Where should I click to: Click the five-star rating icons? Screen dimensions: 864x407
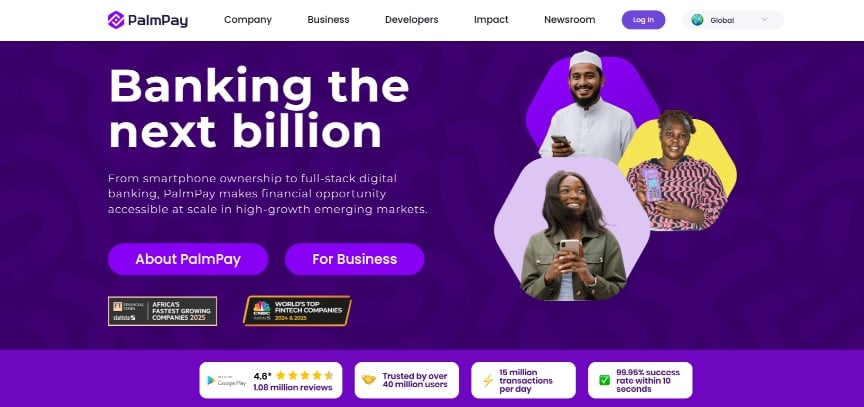coord(305,375)
